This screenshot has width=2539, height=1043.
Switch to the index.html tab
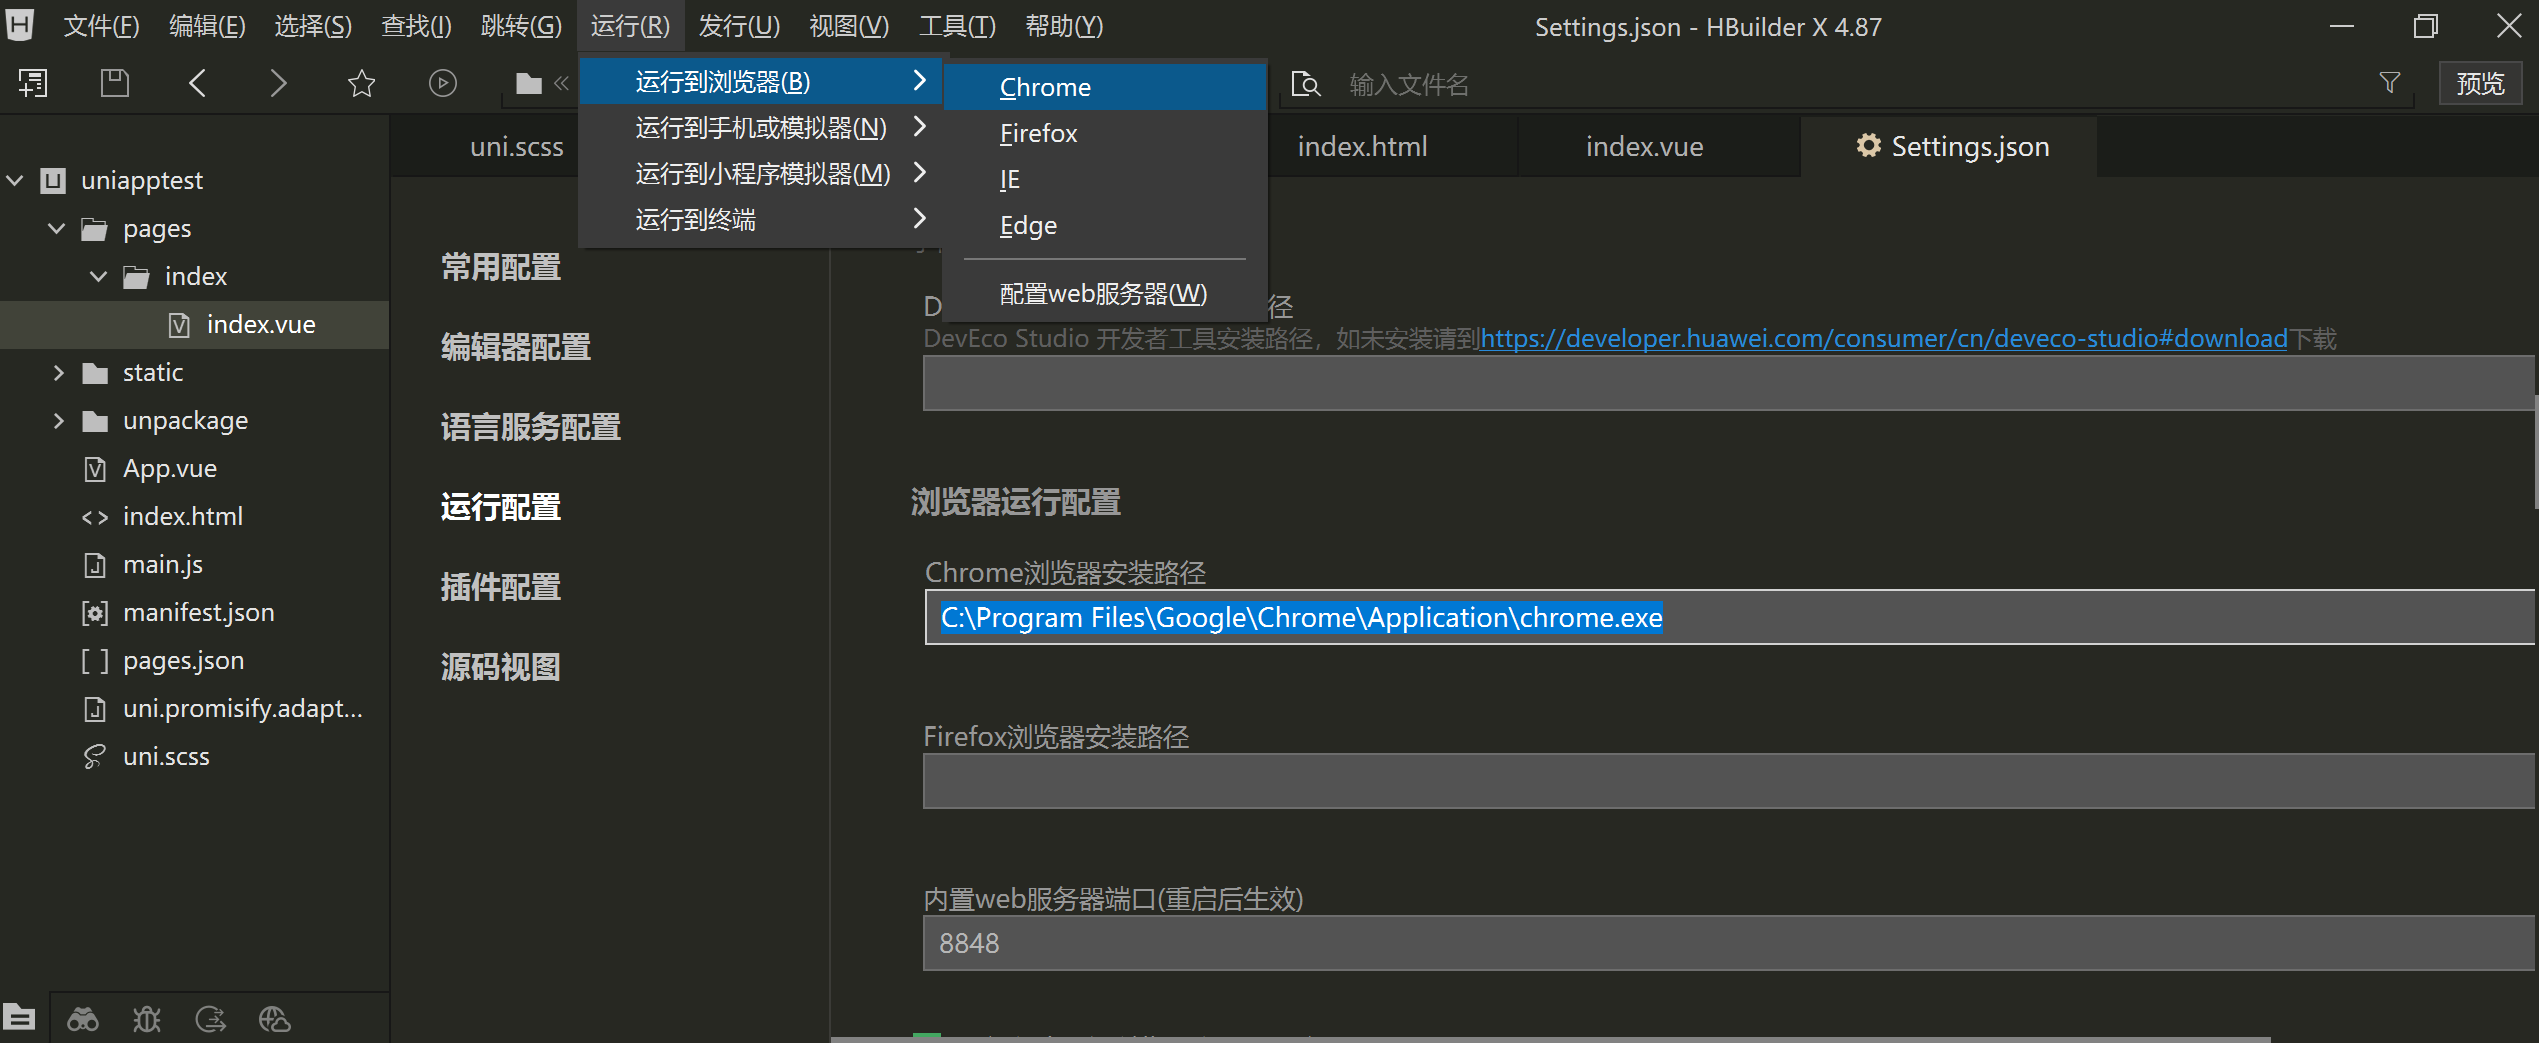coord(1362,147)
